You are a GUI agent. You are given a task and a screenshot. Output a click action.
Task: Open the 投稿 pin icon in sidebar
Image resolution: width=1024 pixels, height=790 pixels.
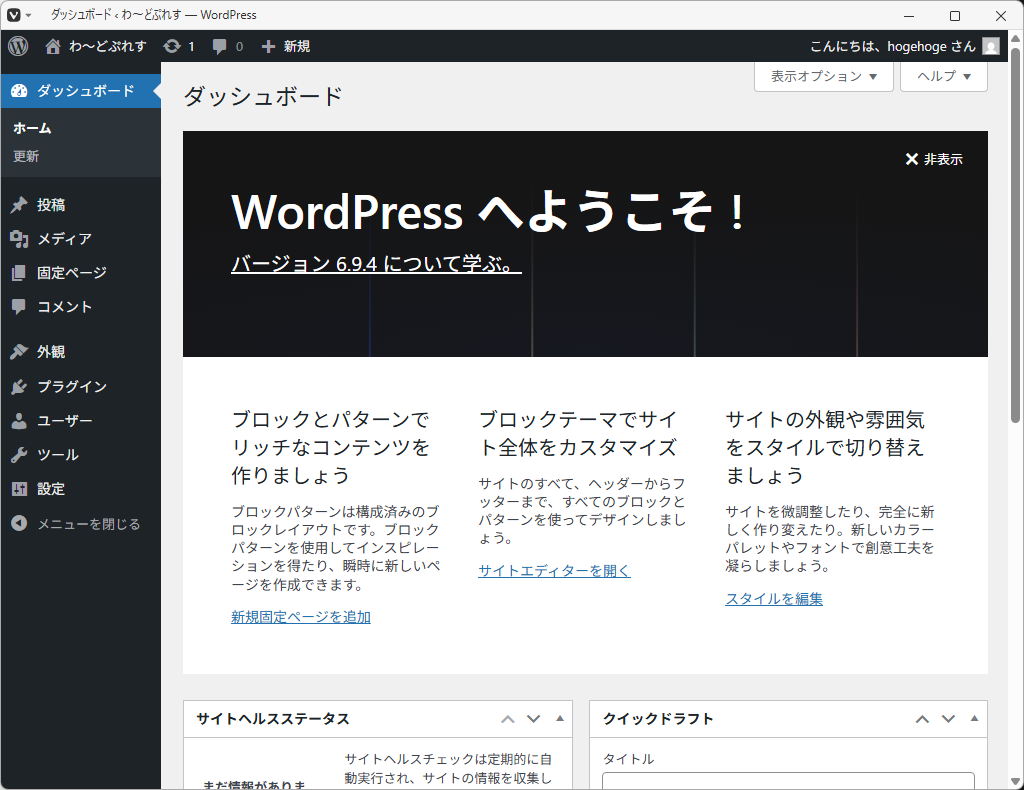19,205
